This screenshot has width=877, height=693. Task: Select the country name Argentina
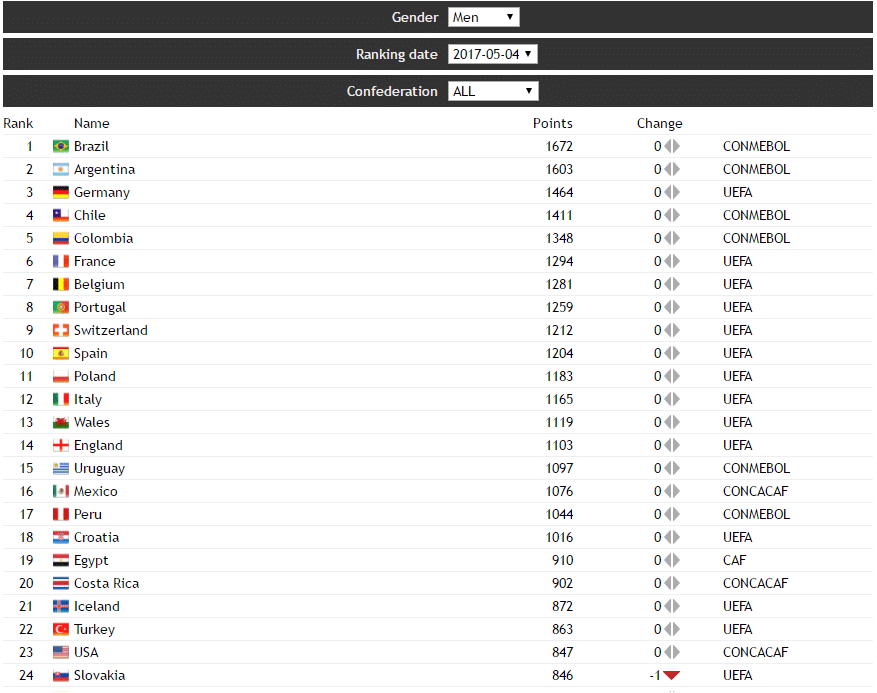point(104,169)
